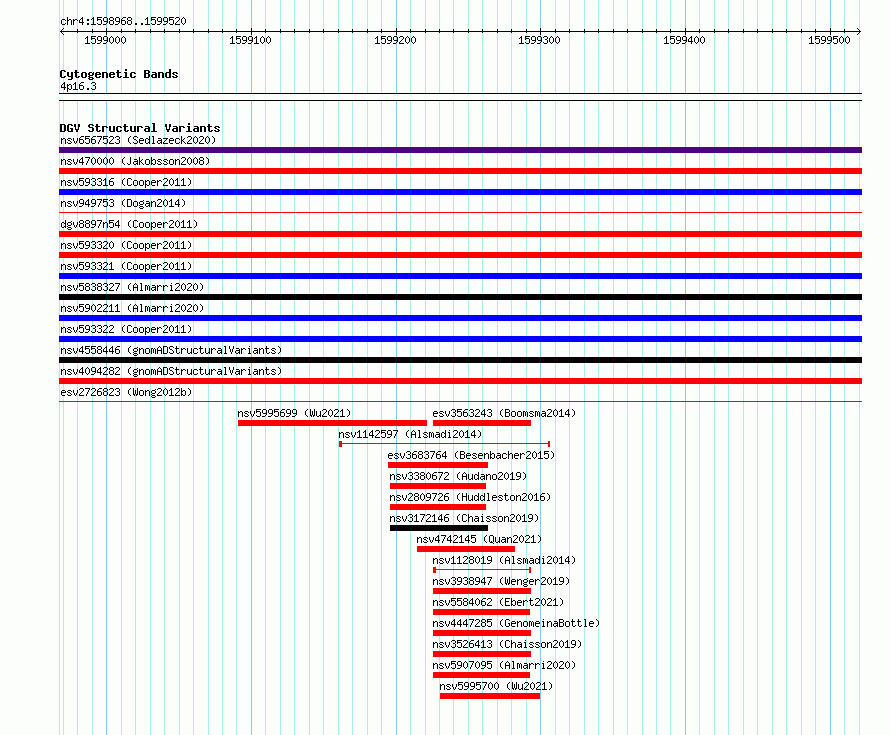This screenshot has width=890, height=735.
Task: Open nsv3938947 (Wenger2019) label
Action: coord(501,581)
